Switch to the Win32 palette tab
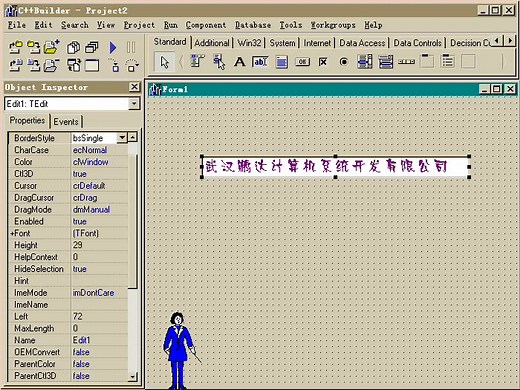 coord(249,43)
